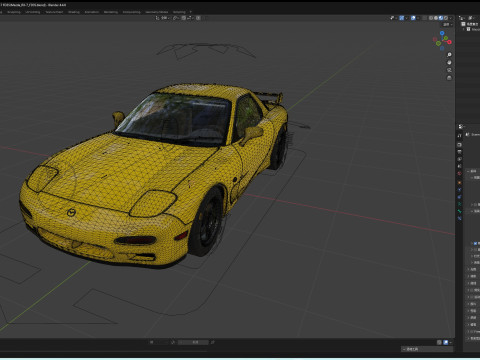480x360 pixels.
Task: Open the Geometry Nodes workspace tab
Action: point(157,12)
